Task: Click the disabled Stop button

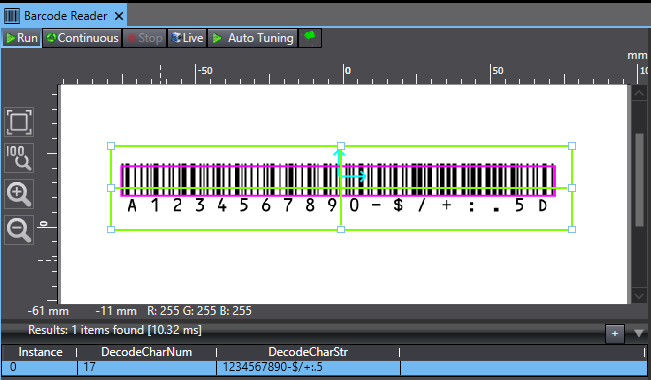Action: (x=144, y=38)
